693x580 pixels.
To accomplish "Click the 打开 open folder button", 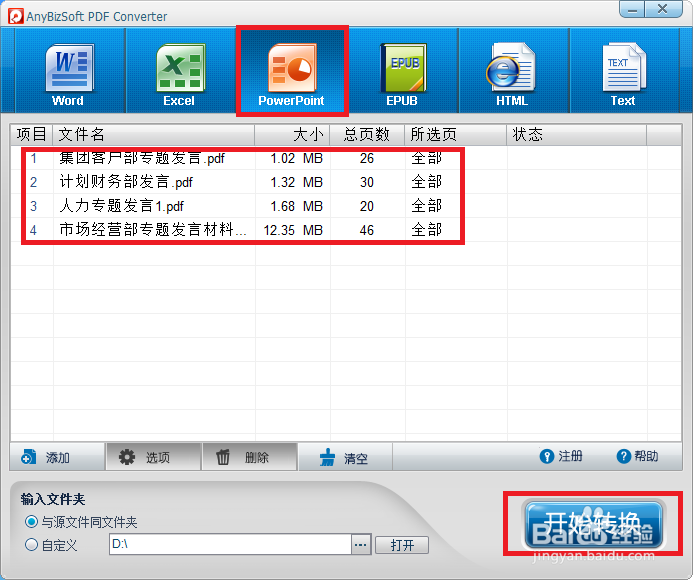I will [402, 545].
